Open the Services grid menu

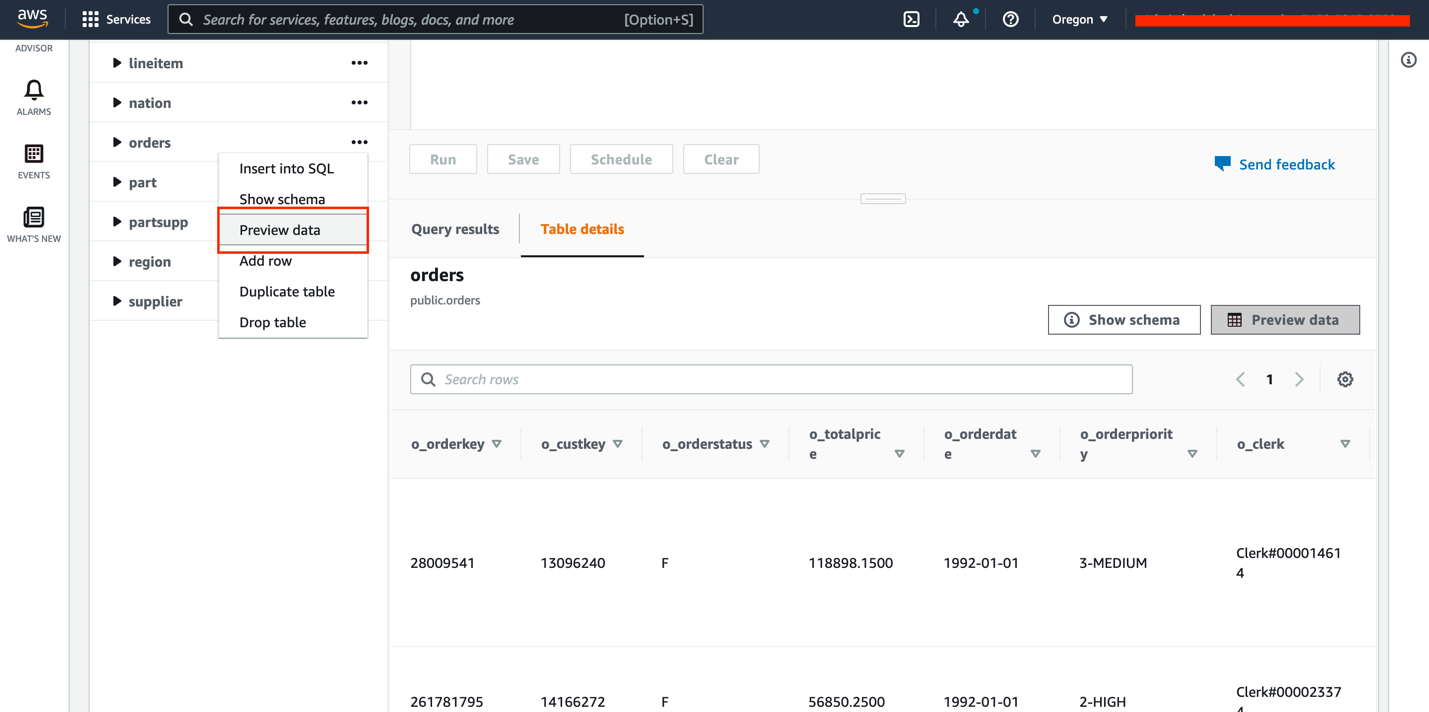click(x=115, y=19)
